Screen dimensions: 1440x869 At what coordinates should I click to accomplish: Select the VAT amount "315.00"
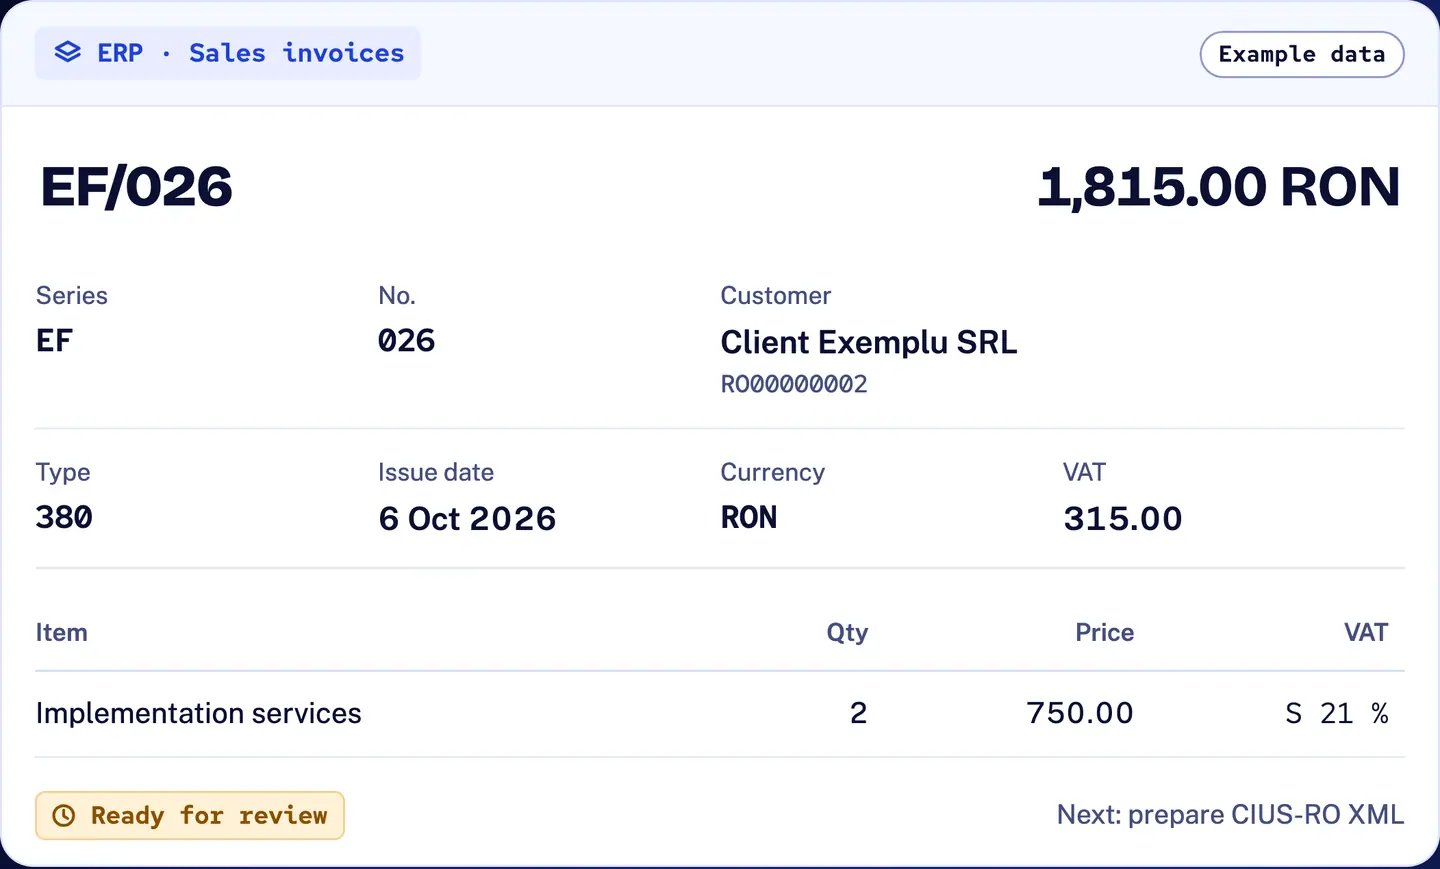1123,519
